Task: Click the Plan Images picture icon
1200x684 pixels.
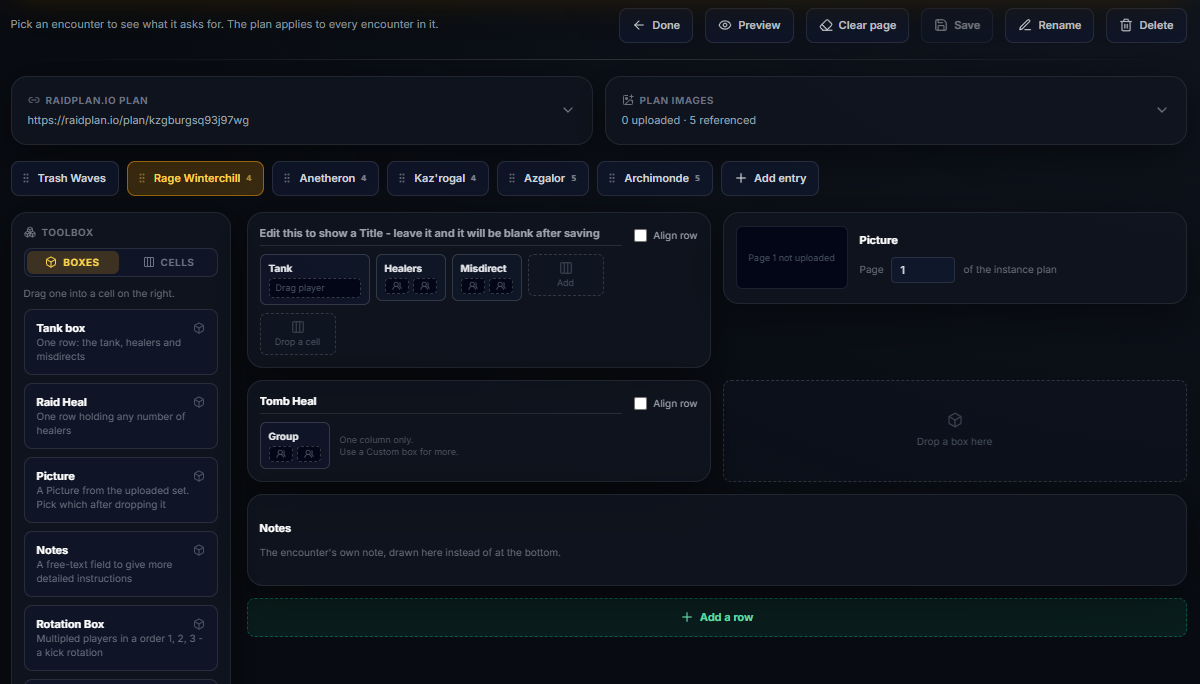Action: [x=628, y=100]
